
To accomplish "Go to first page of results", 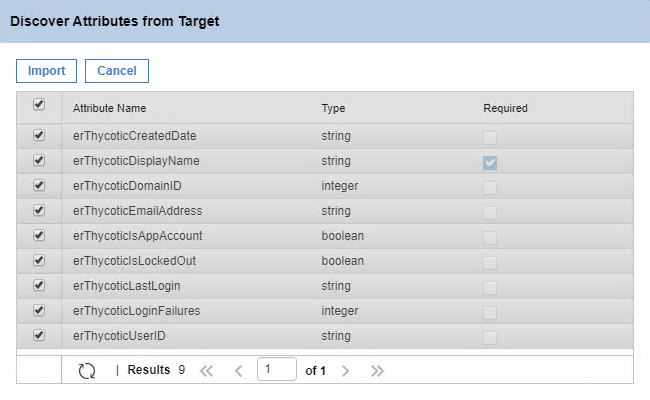I will click(x=206, y=371).
